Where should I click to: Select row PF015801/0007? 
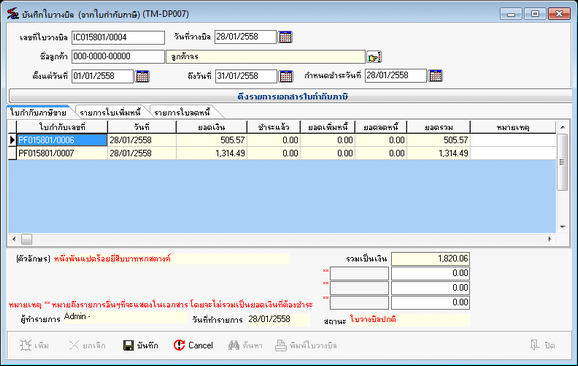click(x=62, y=153)
